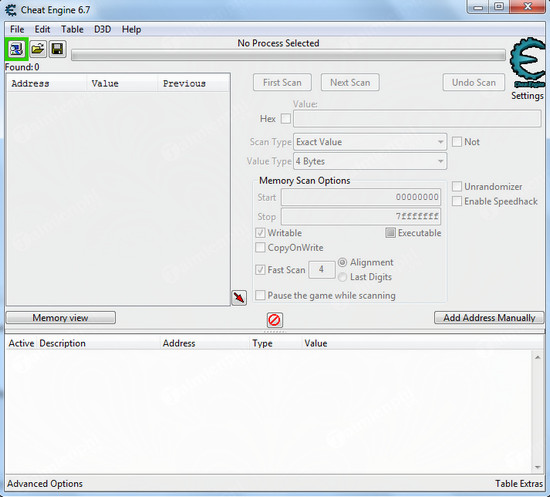550x497 pixels.
Task: Click the 'No Process Selected' text
Action: click(x=279, y=43)
